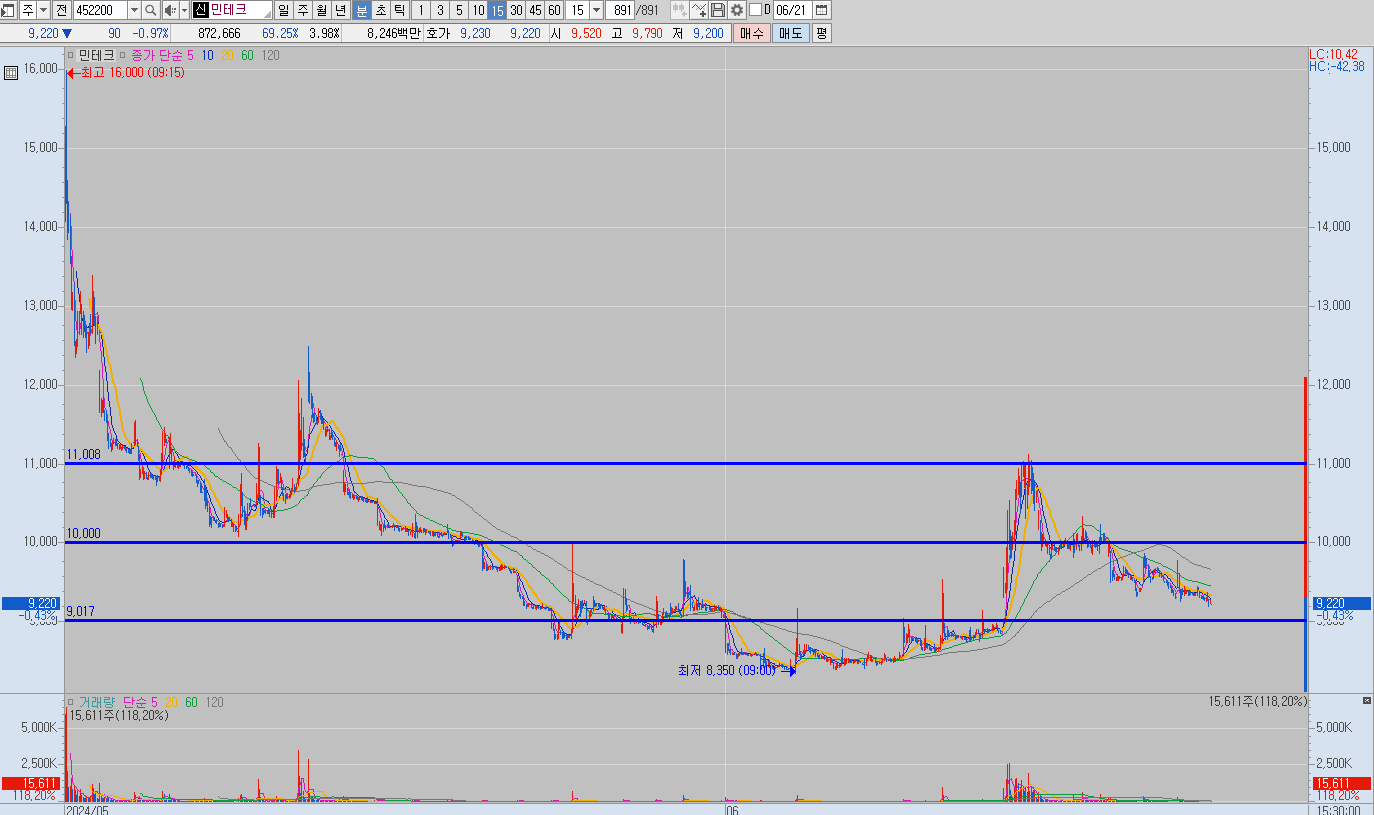Click the 신 badge before 민테크 name
The width and height of the screenshot is (1374, 815).
(200, 10)
